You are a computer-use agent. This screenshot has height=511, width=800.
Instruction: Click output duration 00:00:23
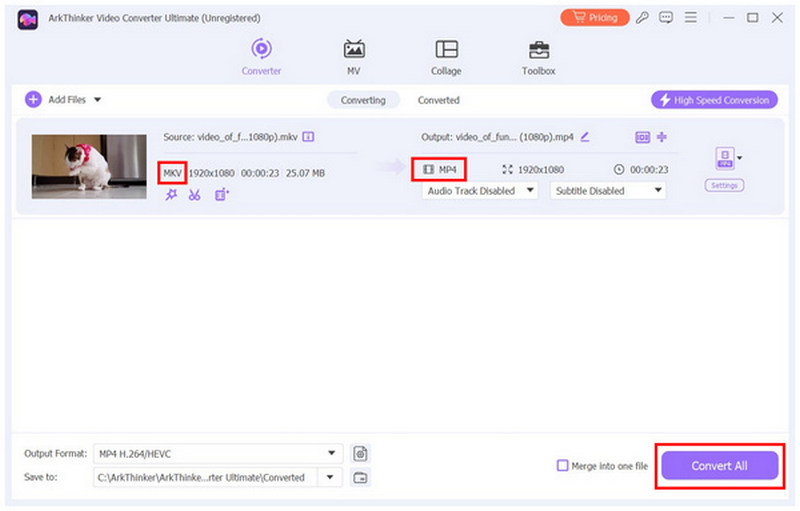[x=649, y=169]
